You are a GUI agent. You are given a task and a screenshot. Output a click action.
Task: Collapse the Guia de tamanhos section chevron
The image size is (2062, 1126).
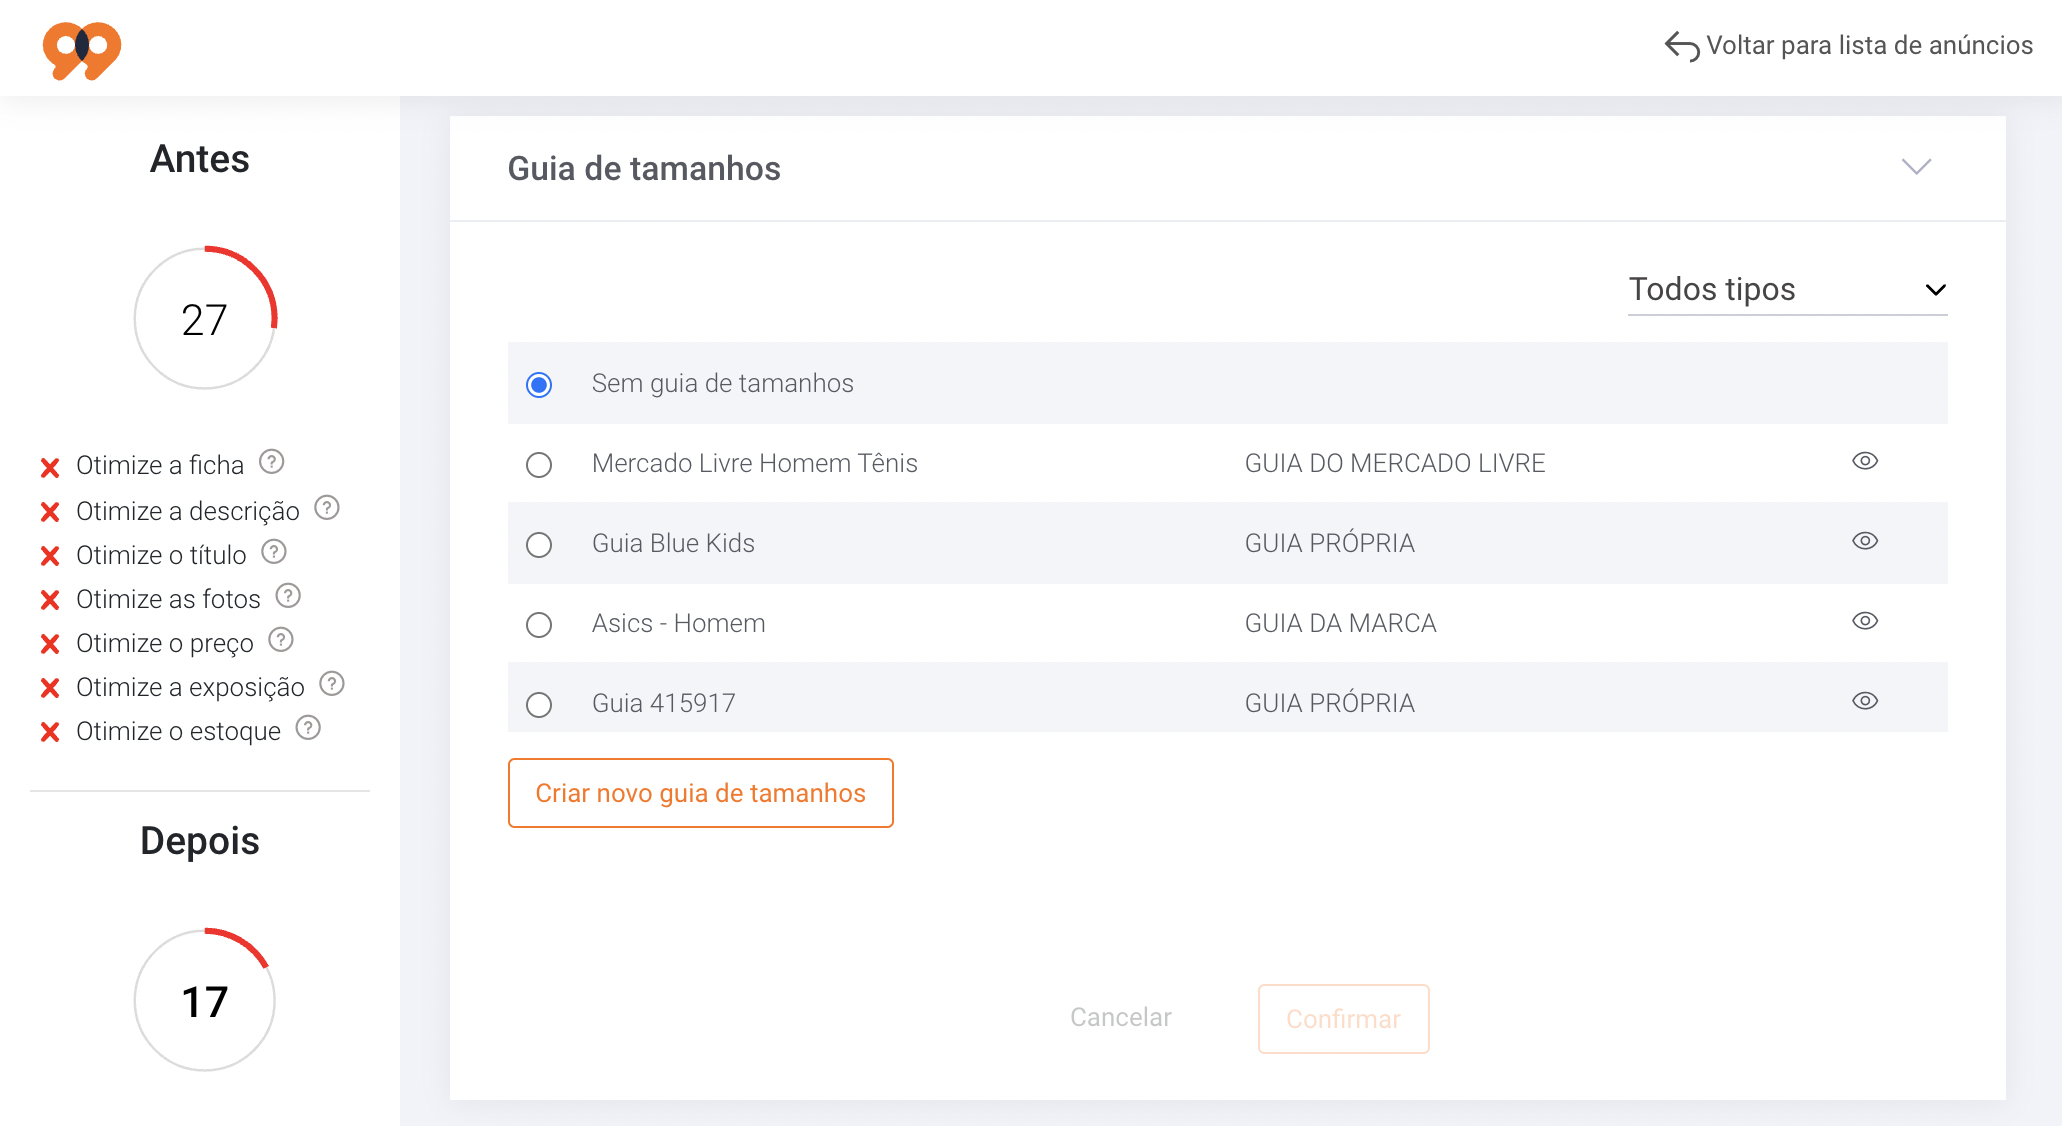tap(1916, 167)
